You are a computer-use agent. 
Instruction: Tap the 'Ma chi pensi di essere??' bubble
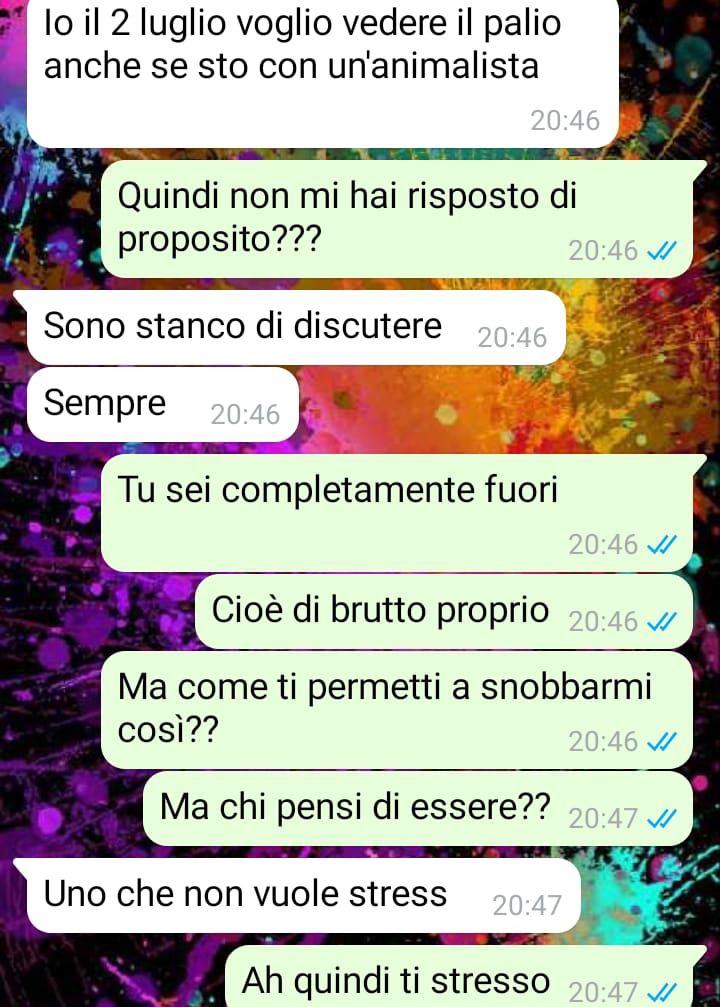[x=417, y=809]
